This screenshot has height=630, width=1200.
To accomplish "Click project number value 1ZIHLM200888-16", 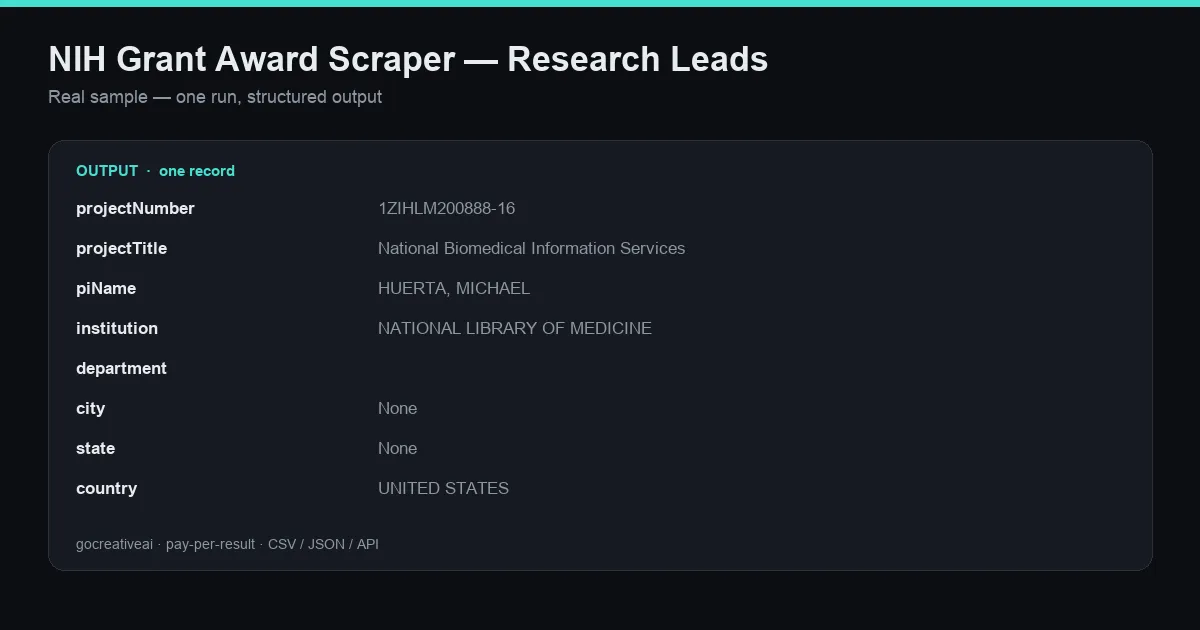I will [446, 209].
